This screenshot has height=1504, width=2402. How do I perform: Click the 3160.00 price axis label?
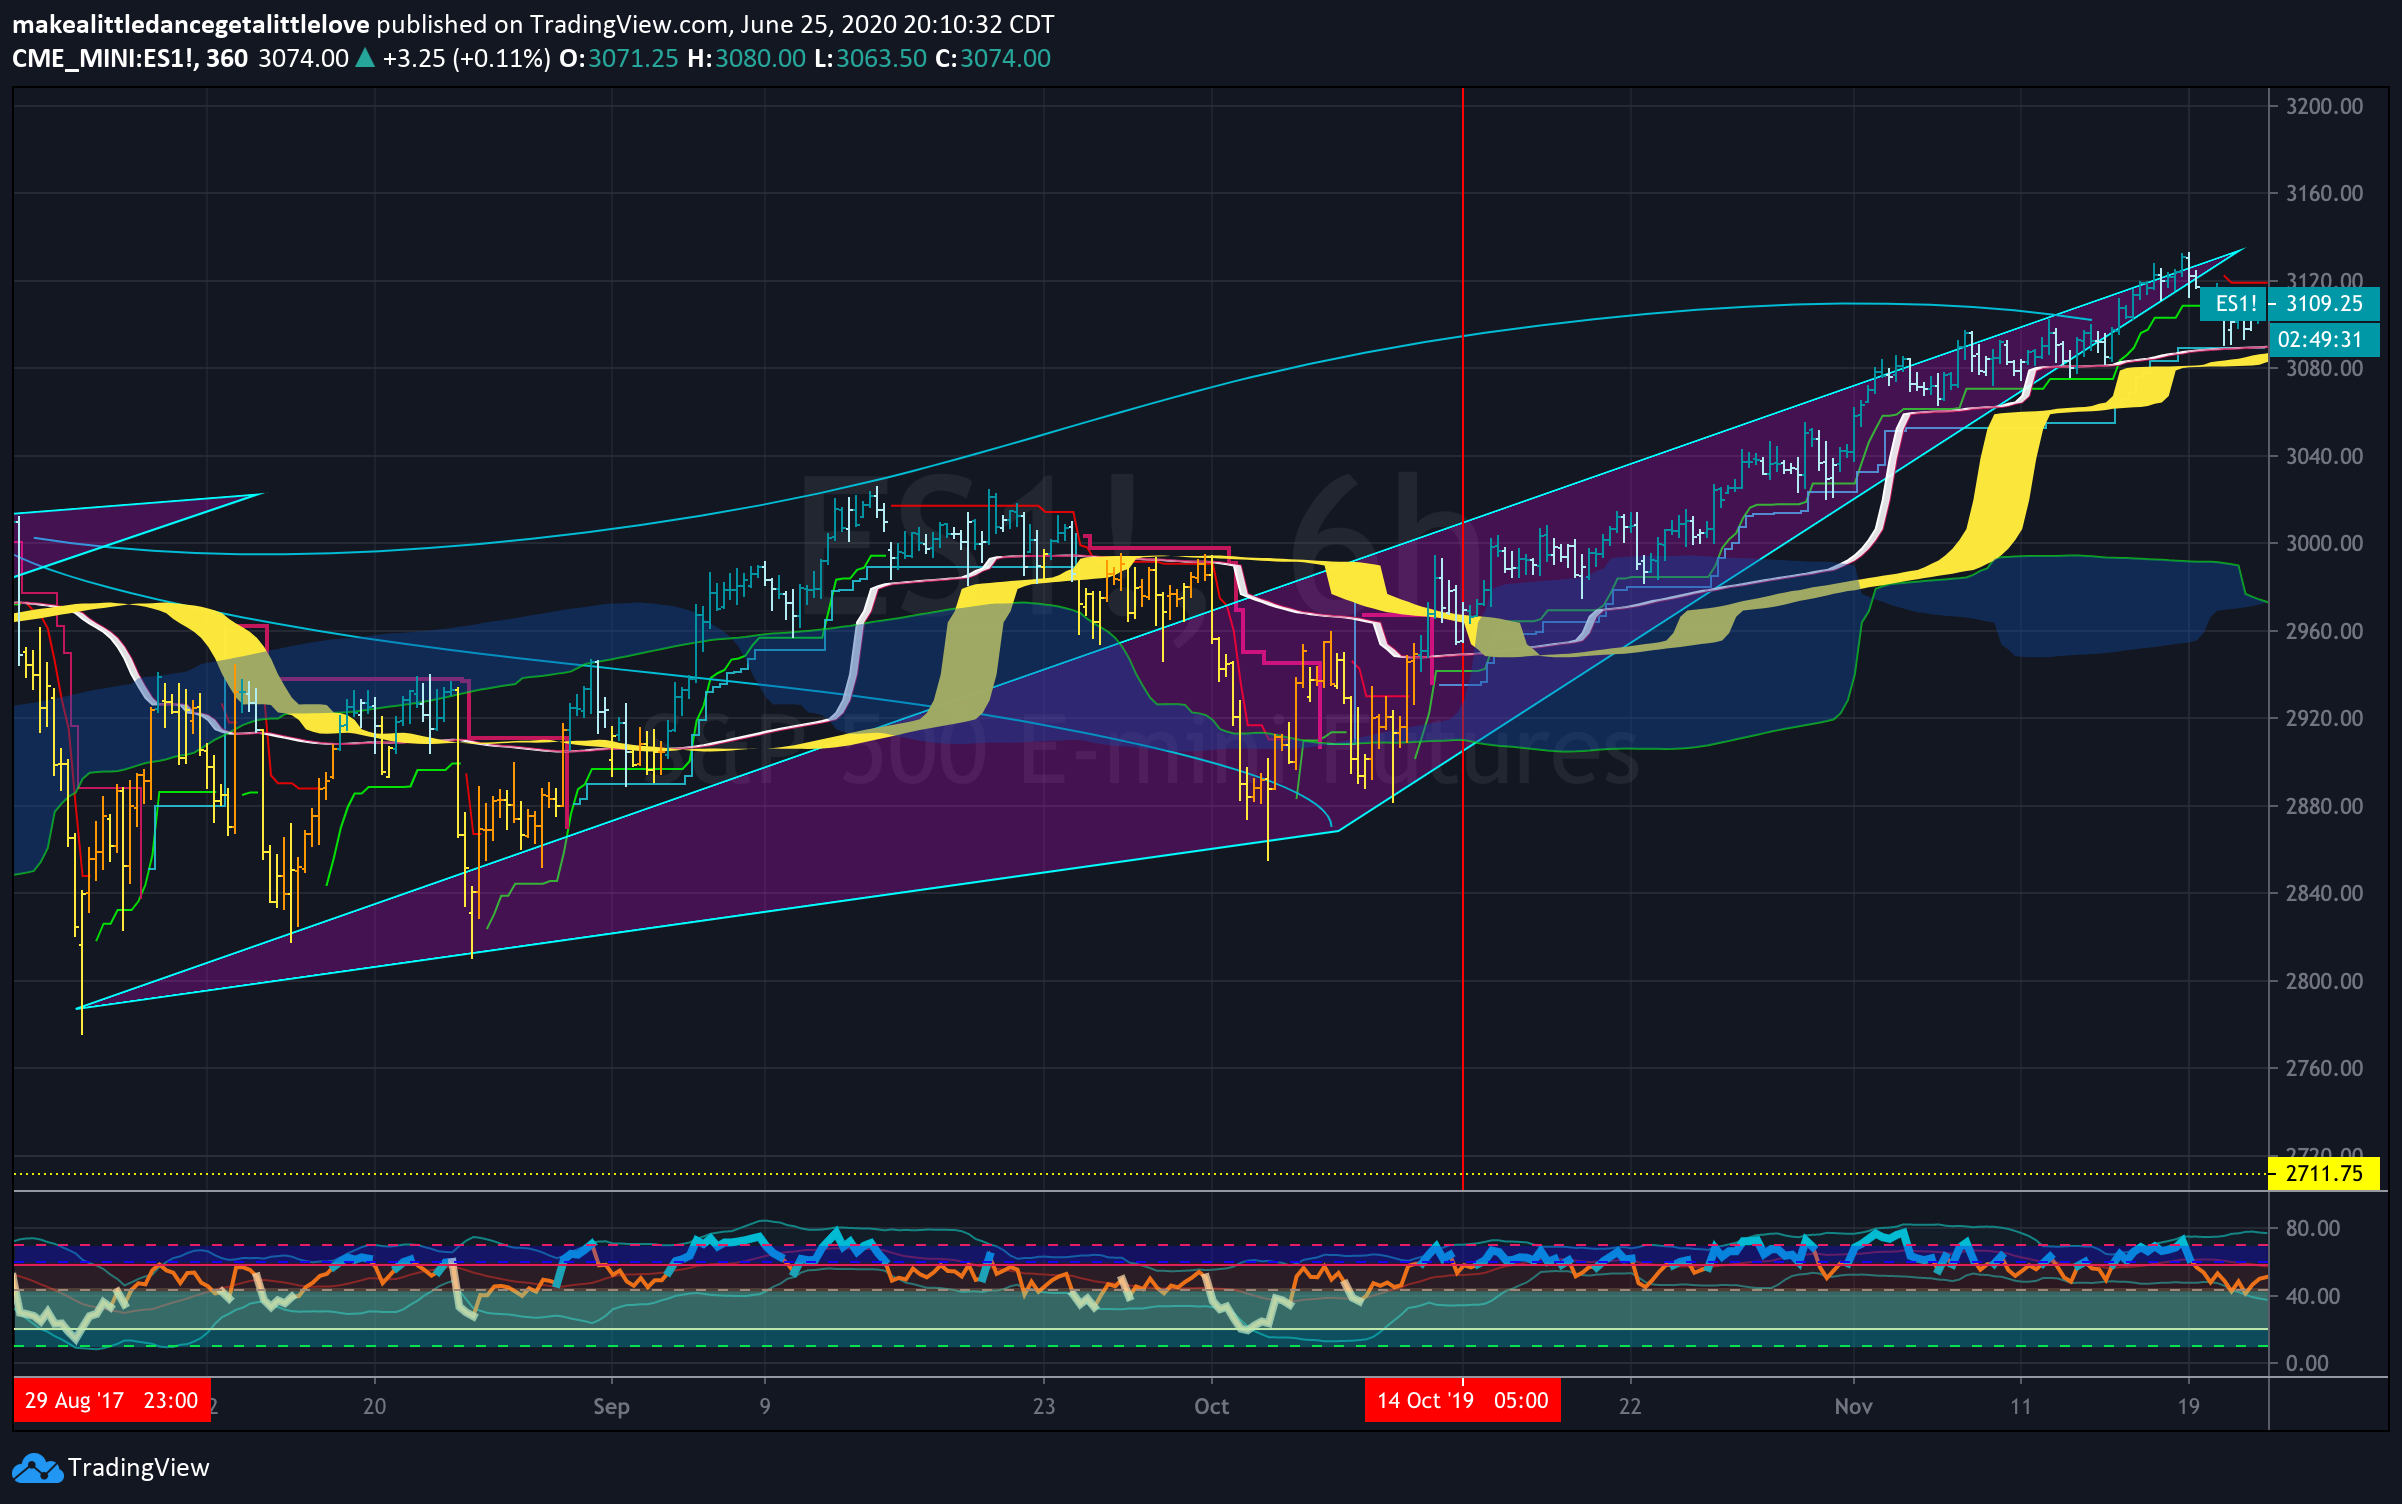pyautogui.click(x=2324, y=193)
